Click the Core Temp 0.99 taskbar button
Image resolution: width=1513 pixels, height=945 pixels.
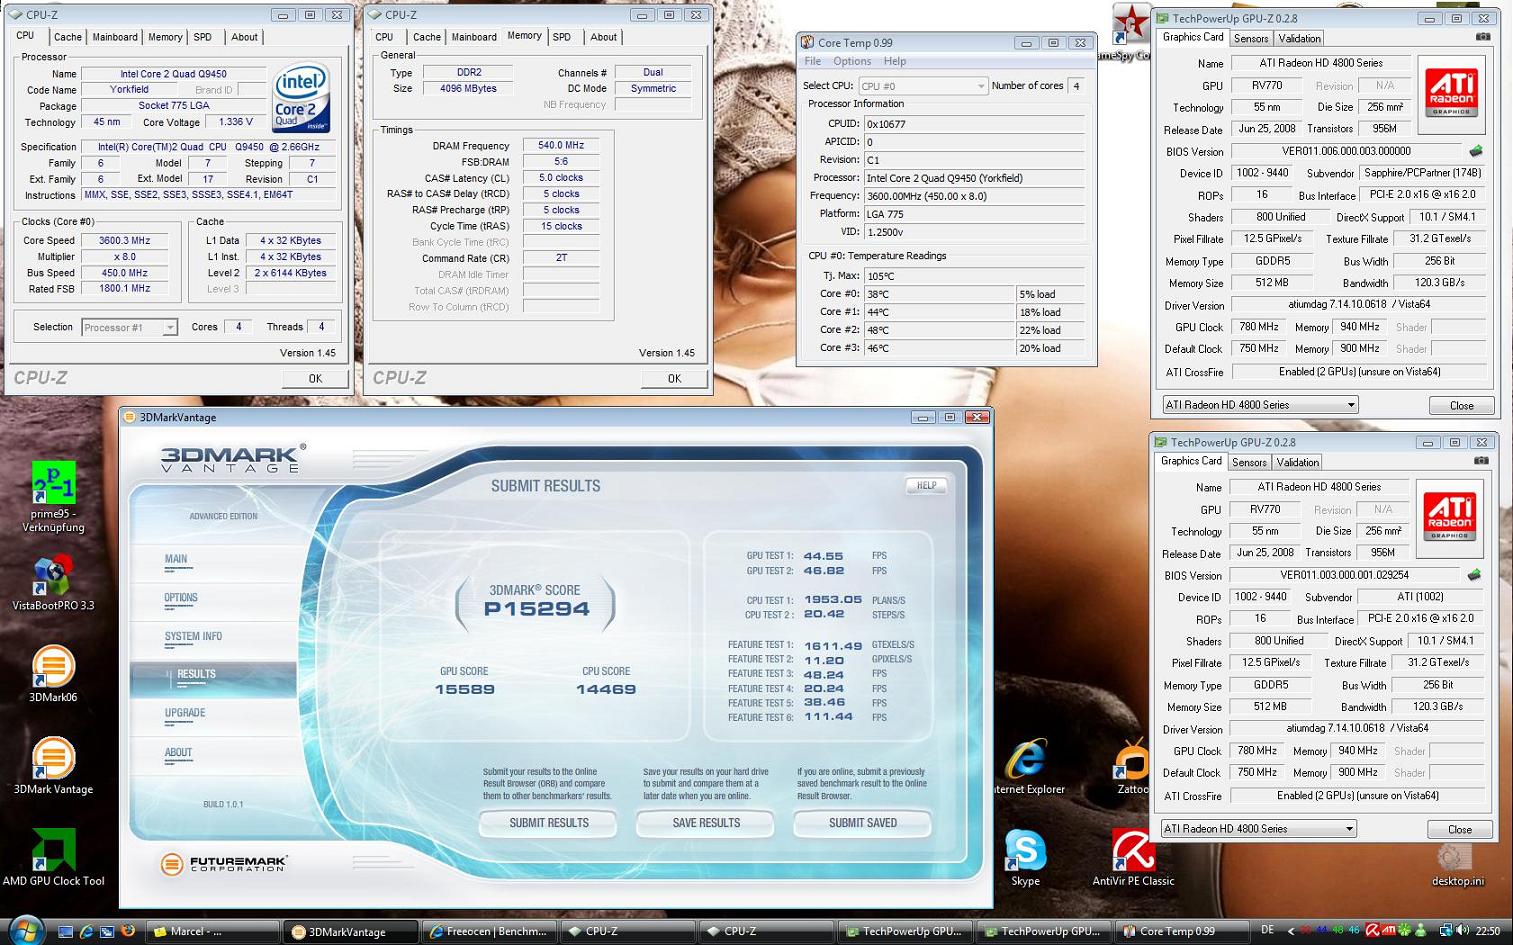pos(1180,931)
